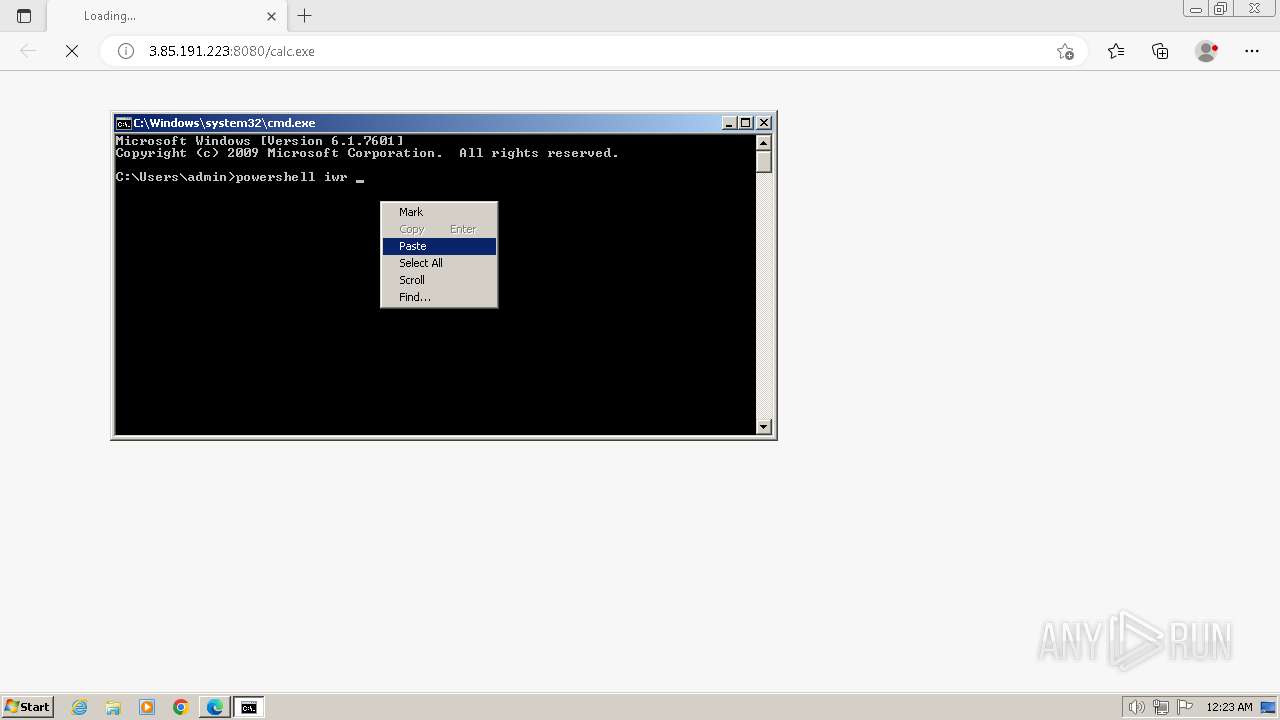Switch to cmd taskbar button
The width and height of the screenshot is (1280, 720).
coord(249,707)
